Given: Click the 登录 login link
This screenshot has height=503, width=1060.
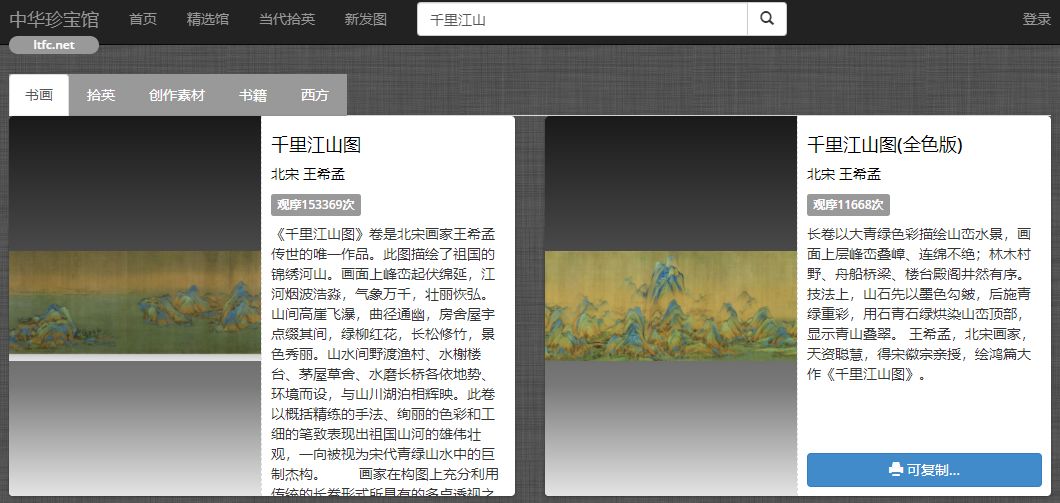Looking at the screenshot, I should pyautogui.click(x=1036, y=19).
